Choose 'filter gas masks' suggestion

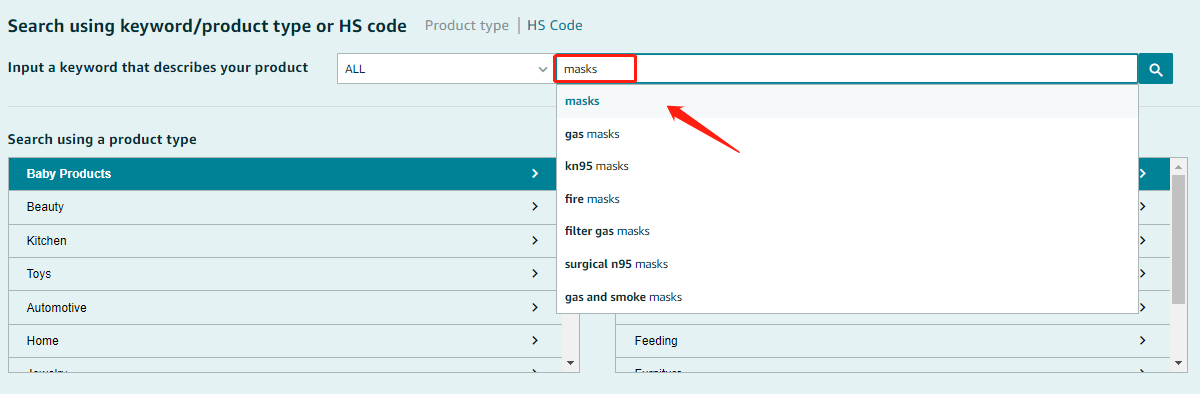[x=847, y=231]
